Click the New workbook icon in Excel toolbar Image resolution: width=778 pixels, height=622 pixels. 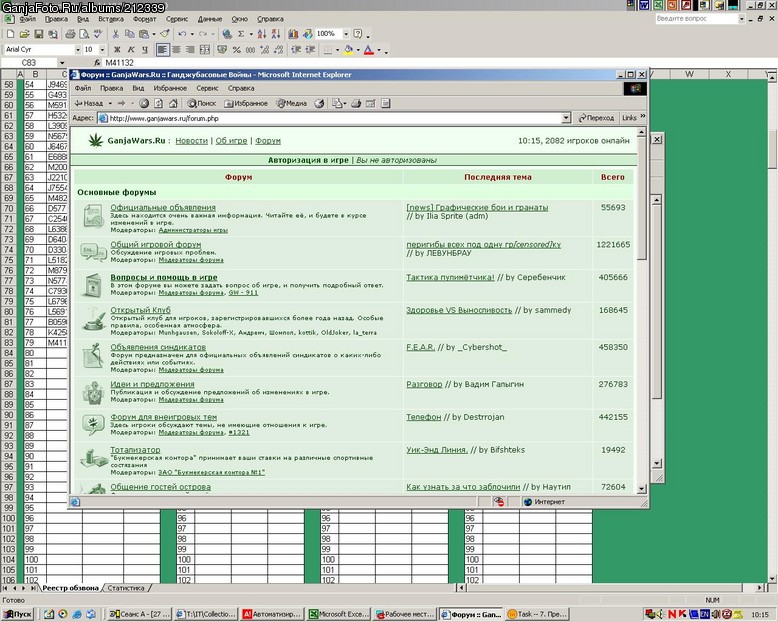[x=10, y=34]
